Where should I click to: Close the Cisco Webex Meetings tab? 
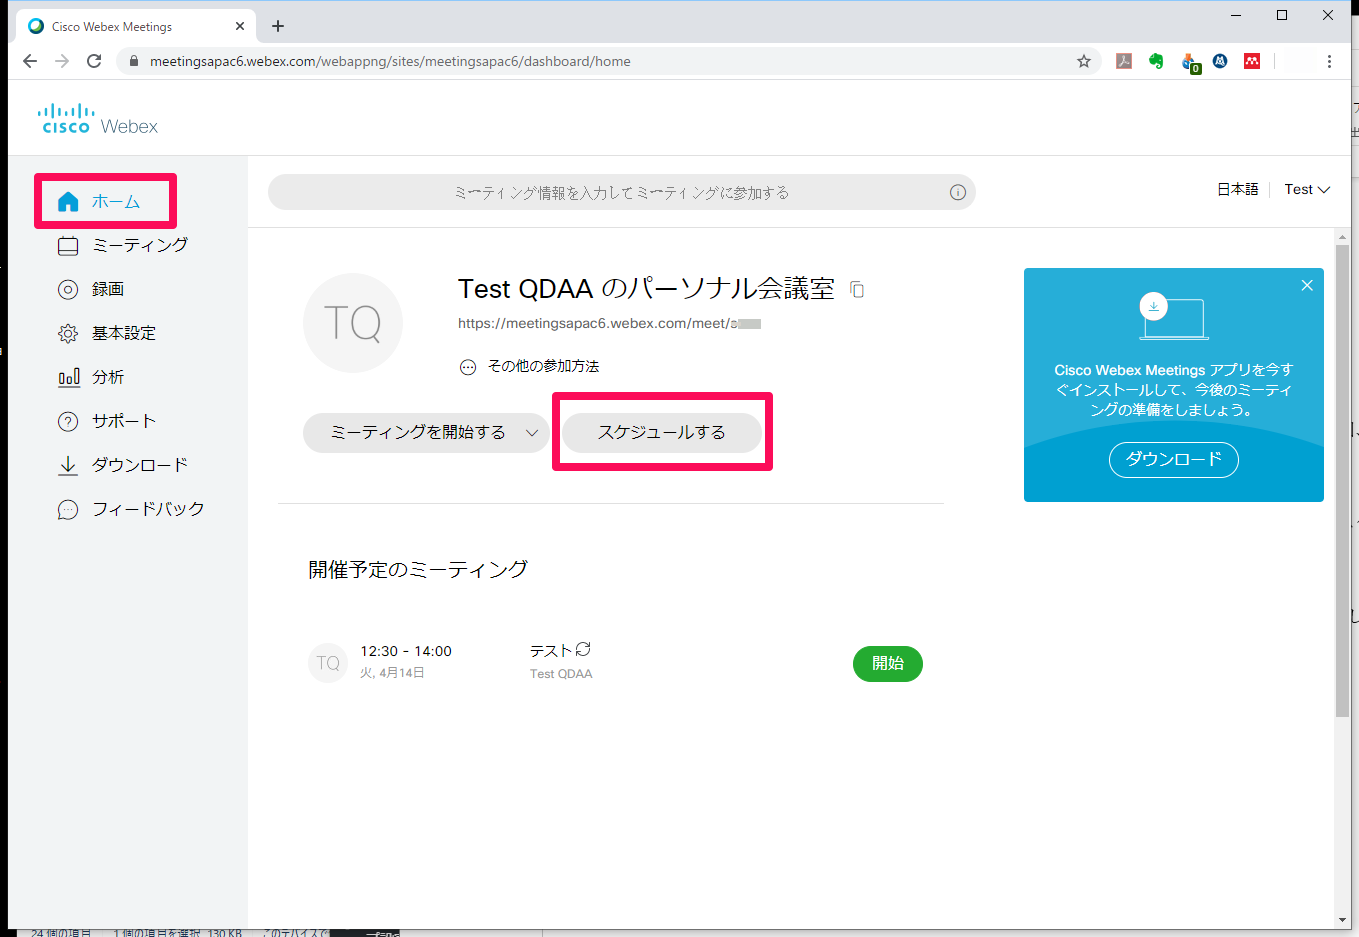point(240,26)
